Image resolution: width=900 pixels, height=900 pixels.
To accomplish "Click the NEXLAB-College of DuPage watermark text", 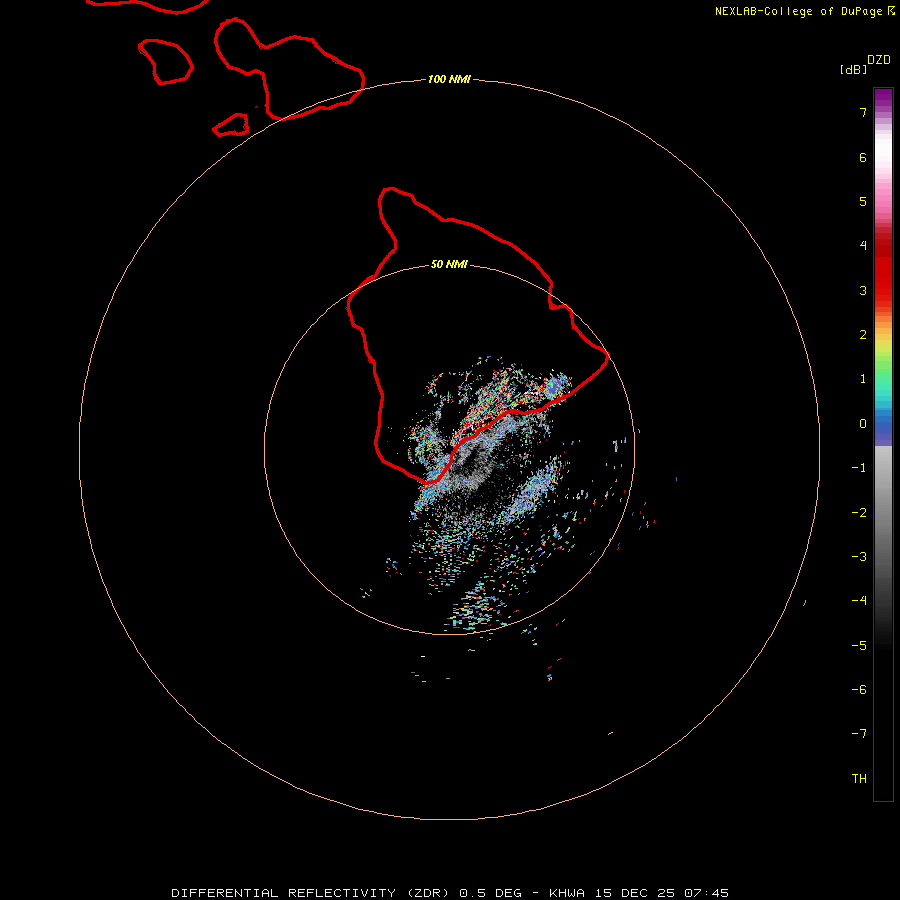I will (798, 11).
